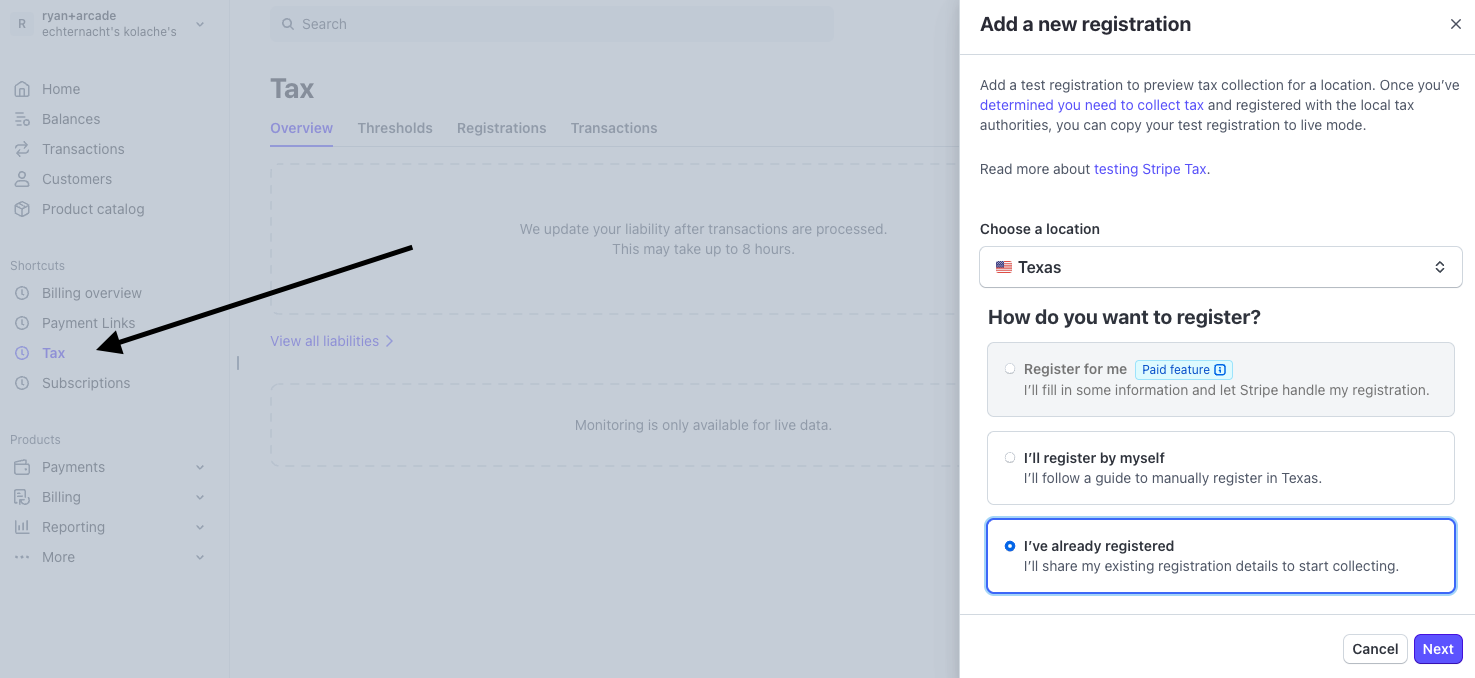Click the Customers person icon
The width and height of the screenshot is (1475, 678).
click(x=22, y=179)
